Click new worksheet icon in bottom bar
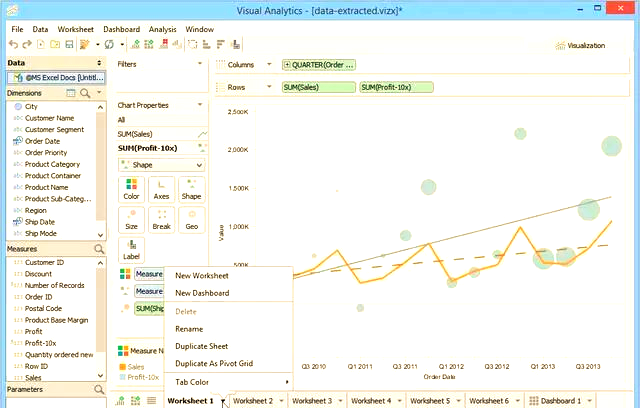640x408 pixels. pos(120,401)
